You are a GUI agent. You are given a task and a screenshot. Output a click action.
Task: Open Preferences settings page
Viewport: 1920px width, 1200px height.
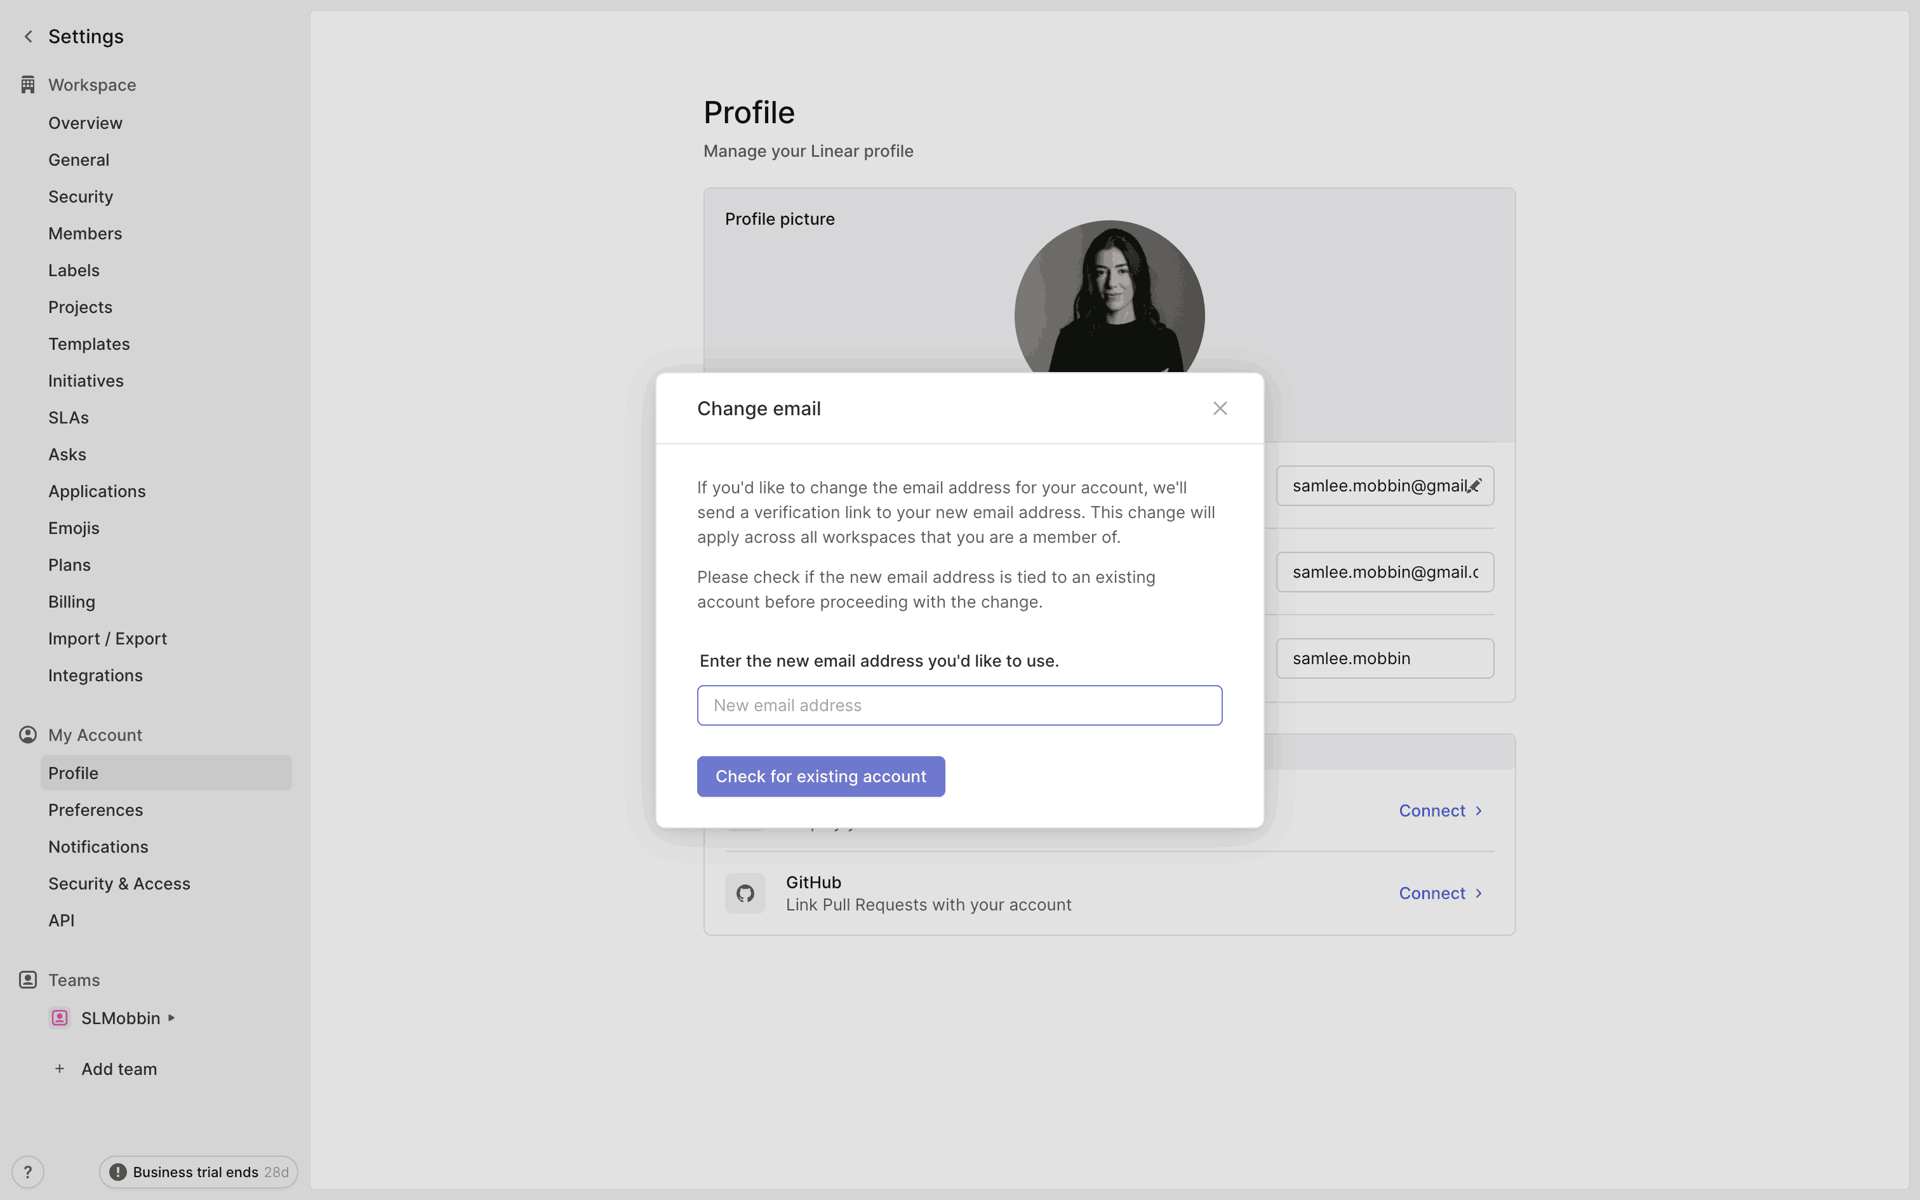click(x=95, y=810)
